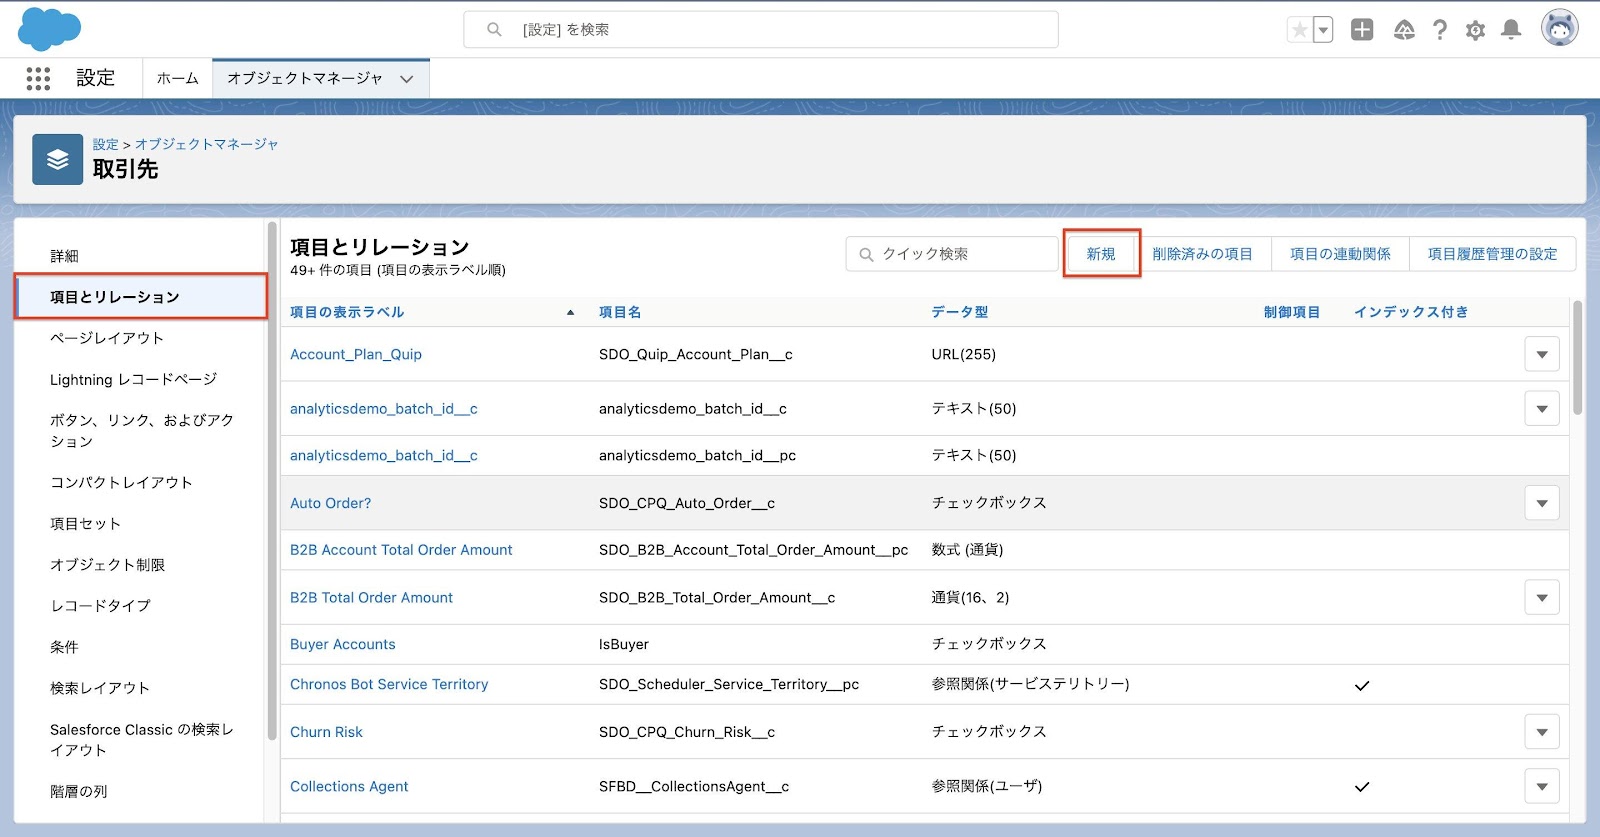Image resolution: width=1600 pixels, height=837 pixels.
Task: Click into the quick find field
Action: [952, 254]
